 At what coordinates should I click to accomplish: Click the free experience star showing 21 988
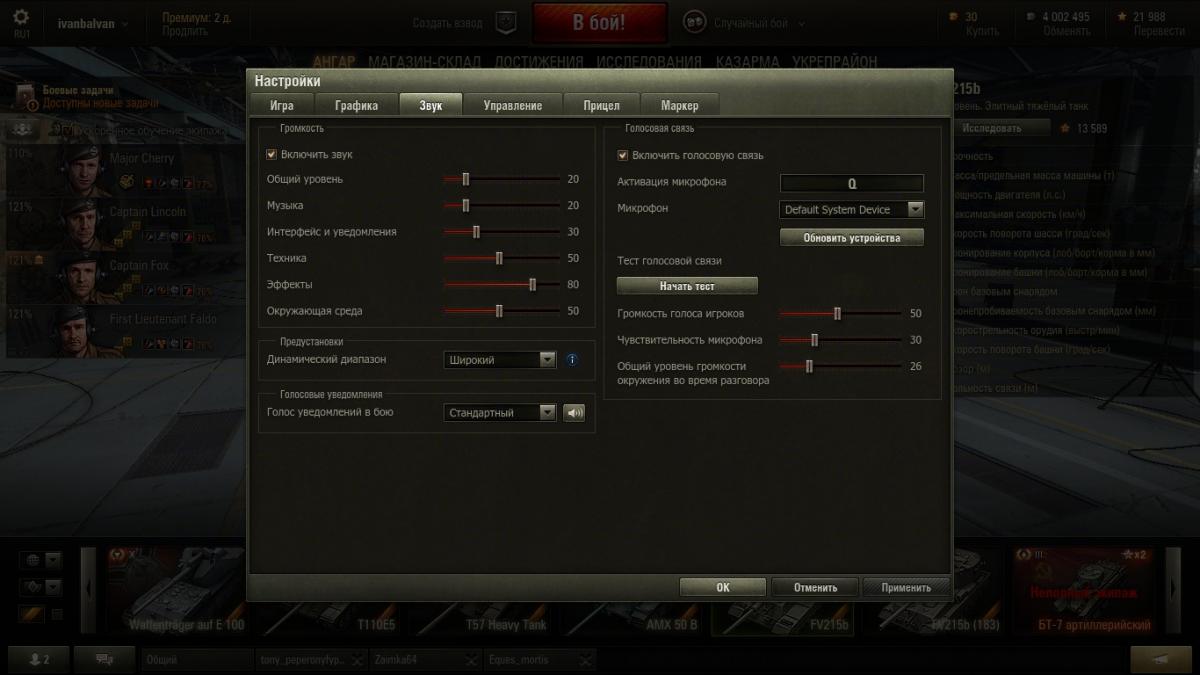pos(1123,17)
